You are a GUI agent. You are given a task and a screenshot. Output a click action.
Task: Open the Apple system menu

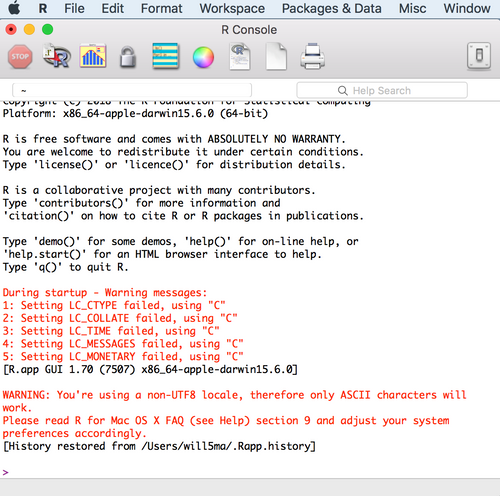[x=14, y=8]
